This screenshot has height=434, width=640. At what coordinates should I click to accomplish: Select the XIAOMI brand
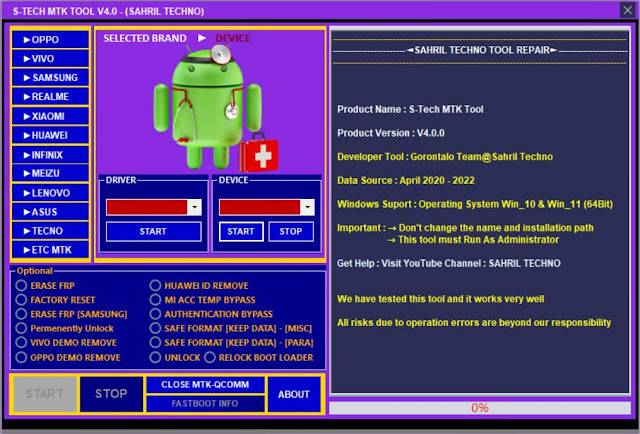pos(50,116)
